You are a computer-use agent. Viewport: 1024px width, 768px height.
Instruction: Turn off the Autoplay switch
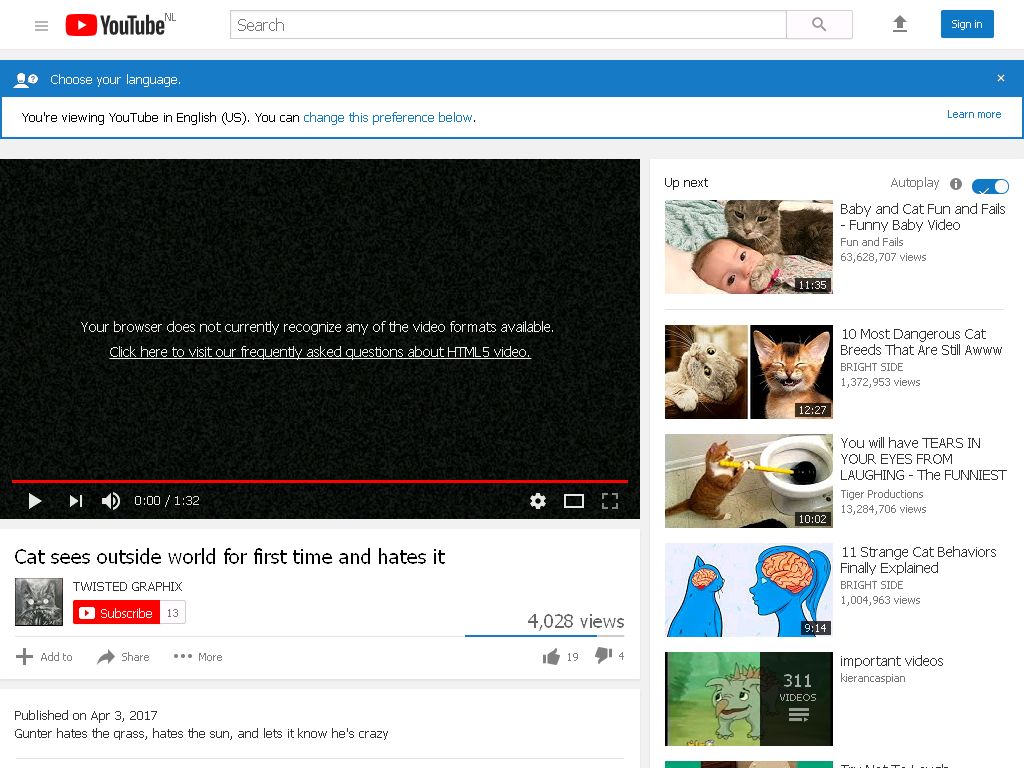pyautogui.click(x=990, y=187)
